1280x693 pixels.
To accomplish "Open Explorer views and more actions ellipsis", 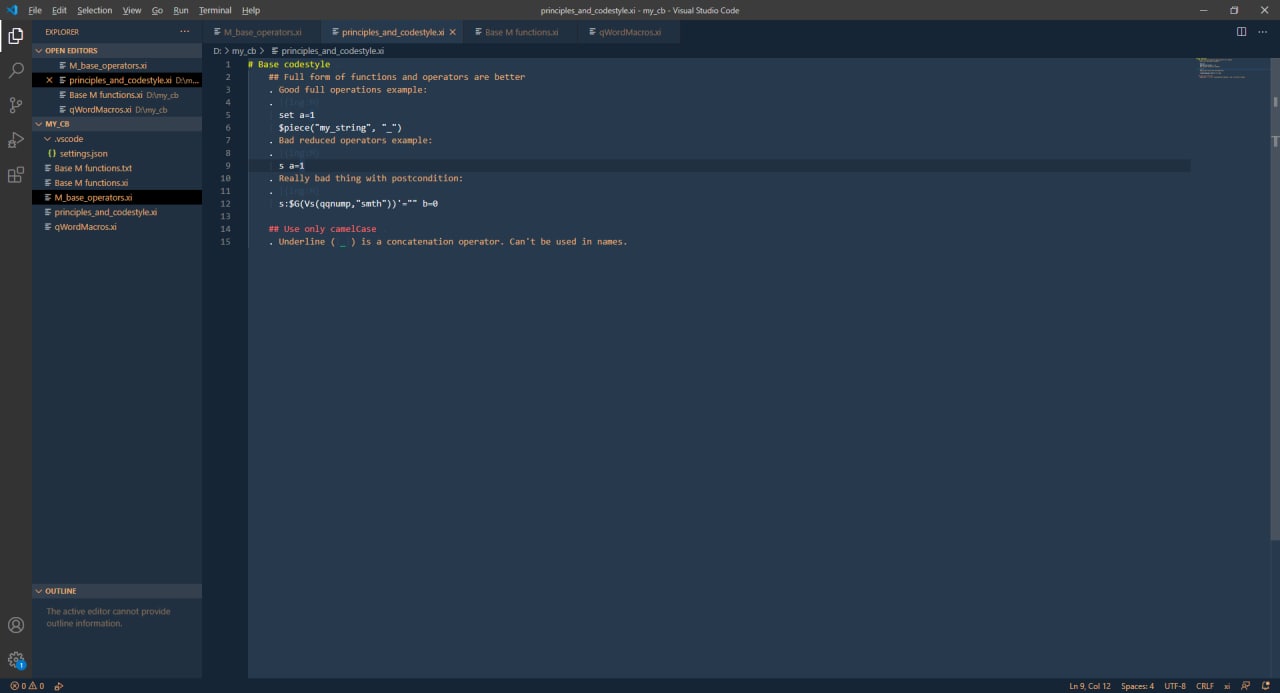I will [x=184, y=32].
